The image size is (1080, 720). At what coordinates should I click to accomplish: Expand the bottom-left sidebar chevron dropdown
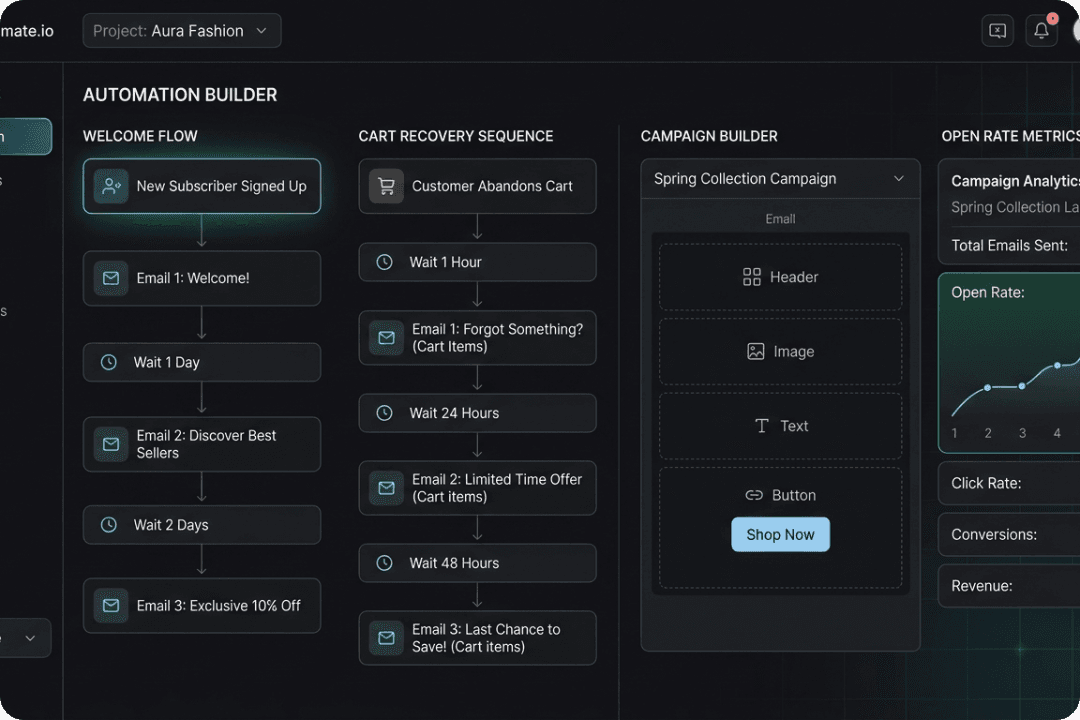tap(28, 638)
